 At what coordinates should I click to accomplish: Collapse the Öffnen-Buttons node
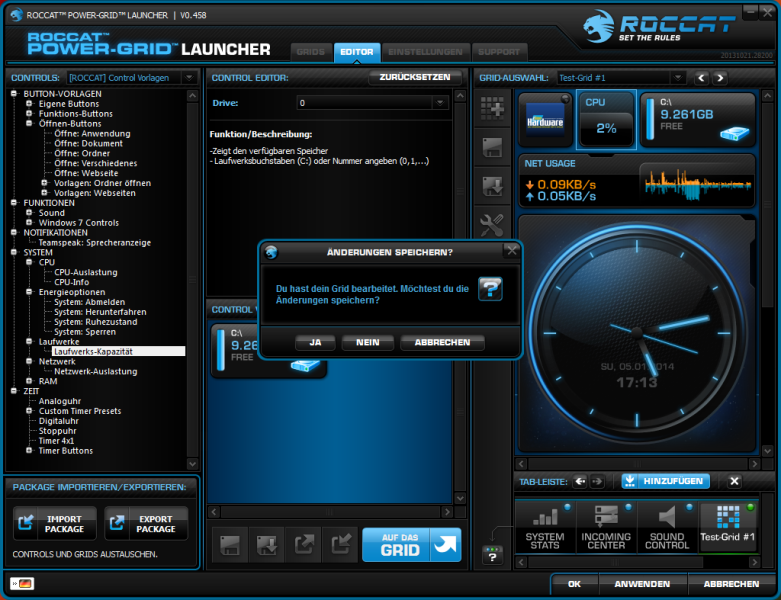[29, 123]
